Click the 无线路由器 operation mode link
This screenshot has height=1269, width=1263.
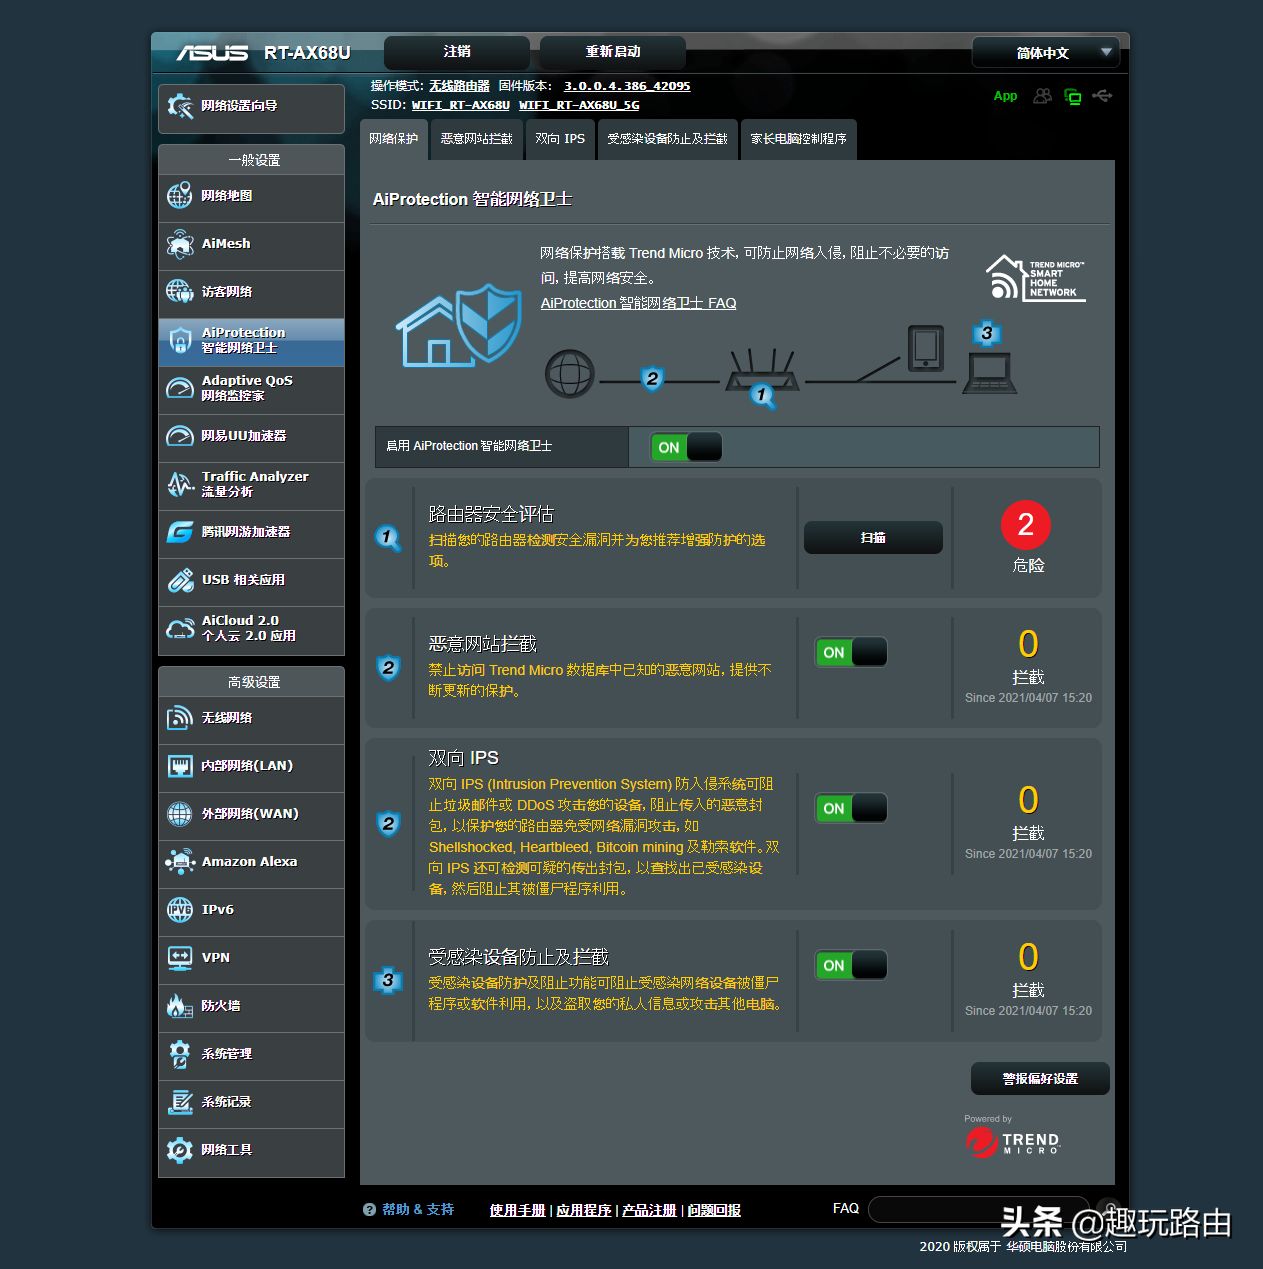pyautogui.click(x=460, y=86)
